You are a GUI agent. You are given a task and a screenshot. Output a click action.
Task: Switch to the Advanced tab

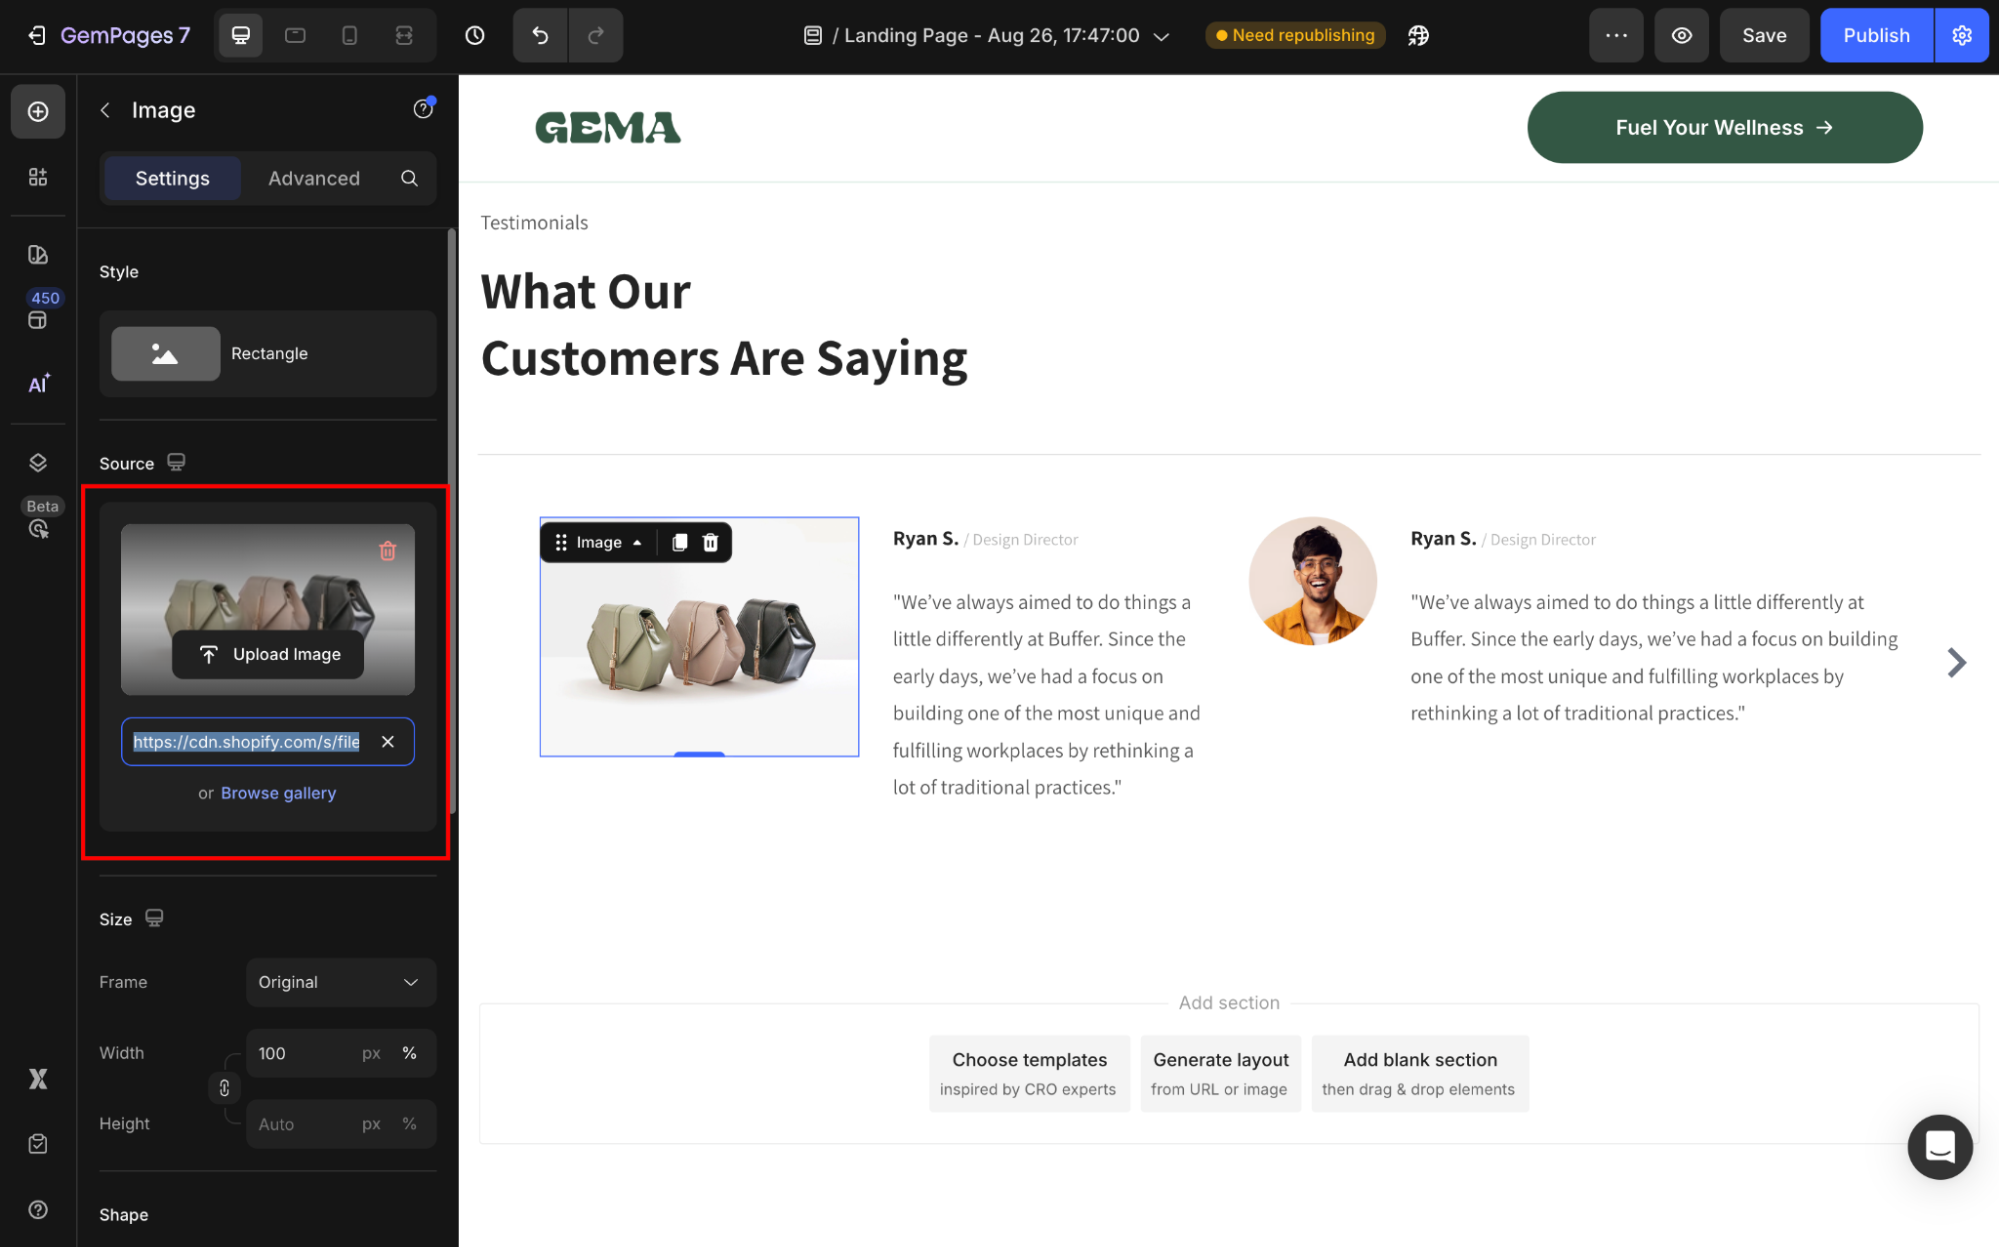click(314, 178)
